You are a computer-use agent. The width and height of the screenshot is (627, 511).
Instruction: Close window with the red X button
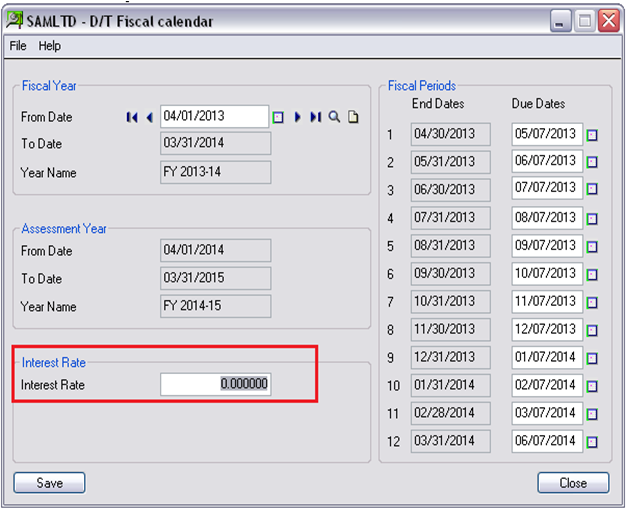pos(609,20)
